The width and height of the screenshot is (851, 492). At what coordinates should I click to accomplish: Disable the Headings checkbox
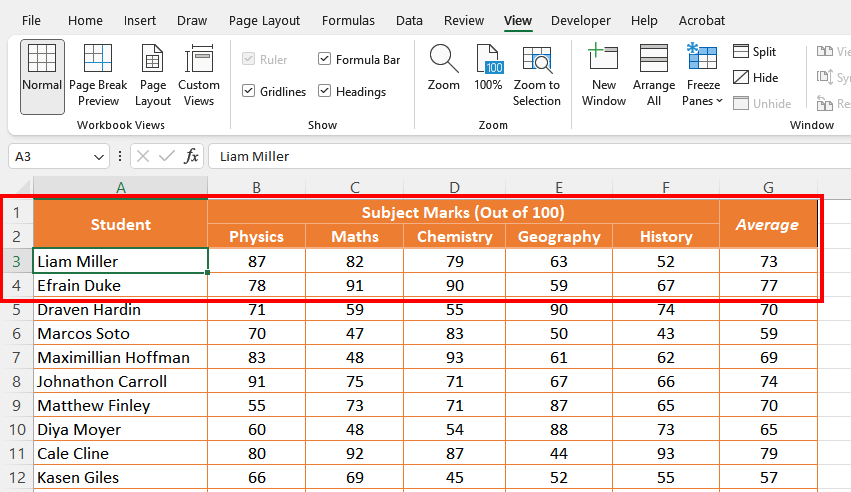pyautogui.click(x=325, y=92)
